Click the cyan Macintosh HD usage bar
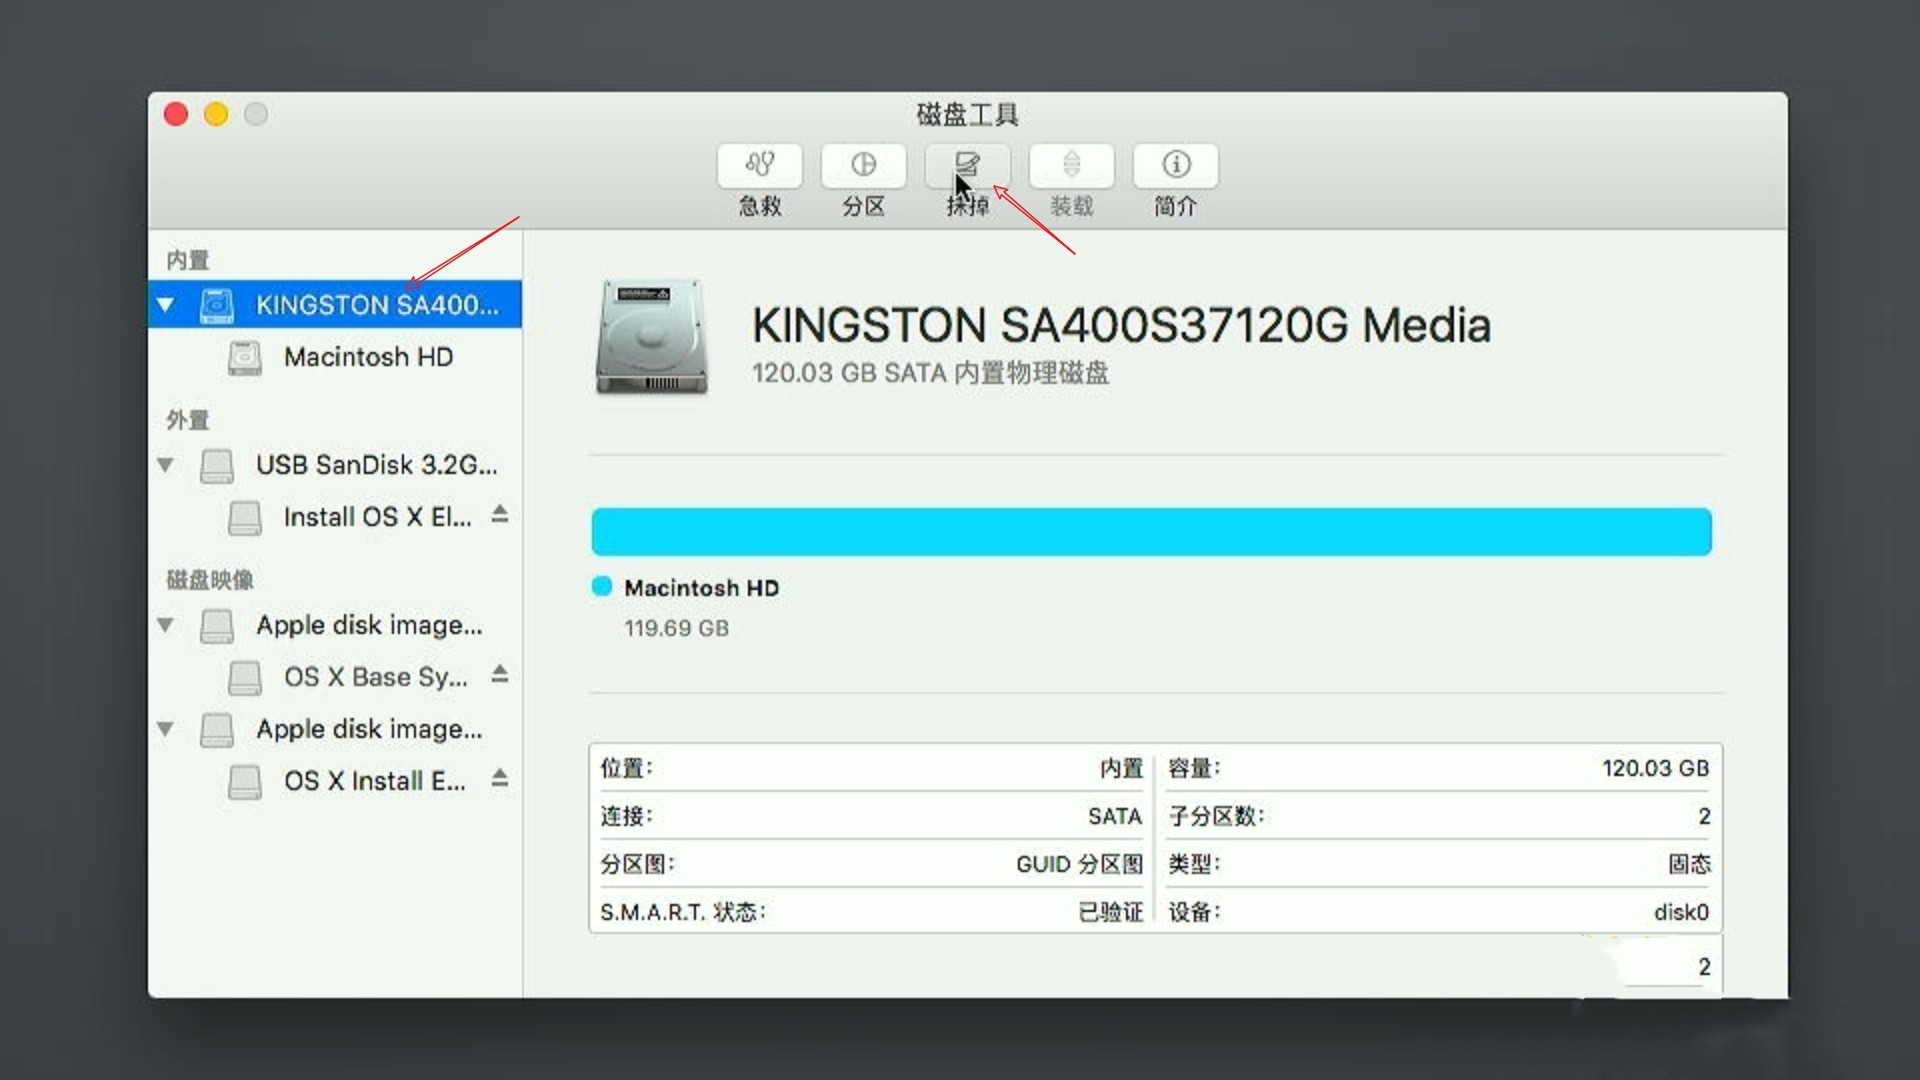 coord(1150,531)
